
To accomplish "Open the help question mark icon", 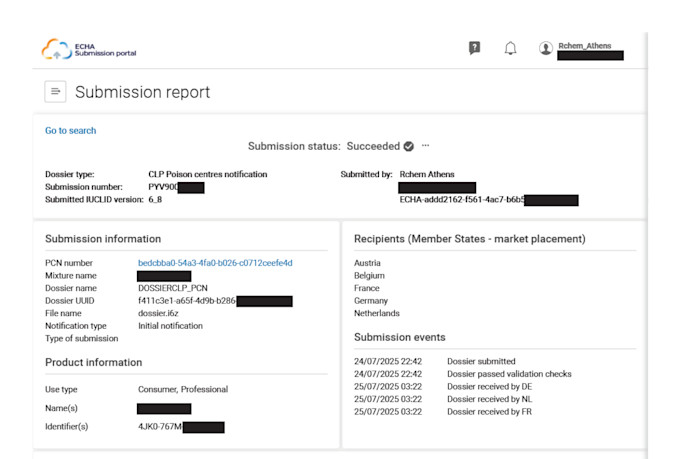I will coord(474,48).
